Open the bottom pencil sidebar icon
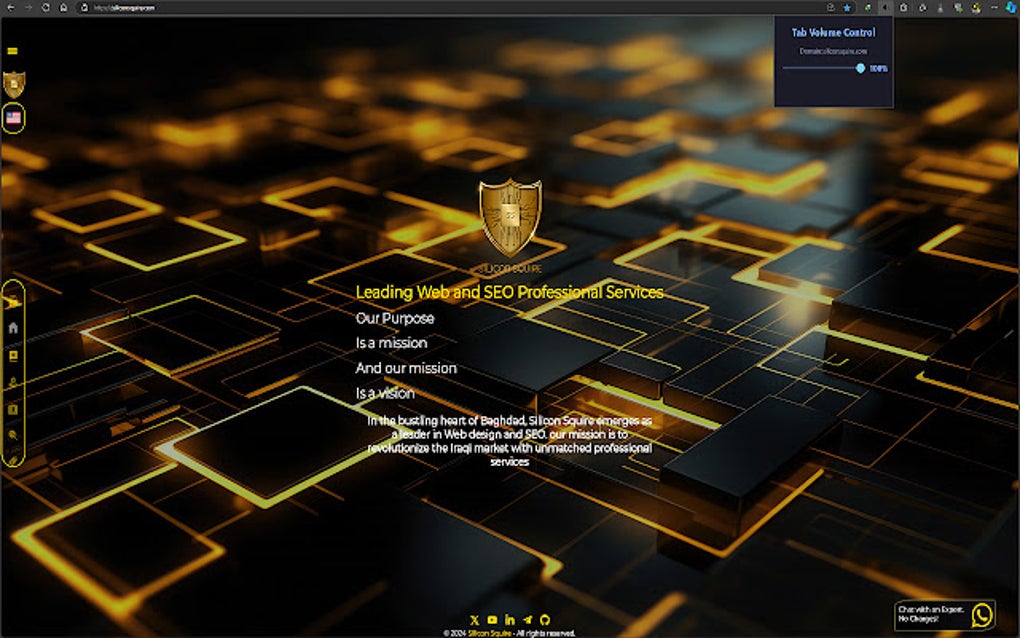1020x638 pixels. tap(13, 460)
